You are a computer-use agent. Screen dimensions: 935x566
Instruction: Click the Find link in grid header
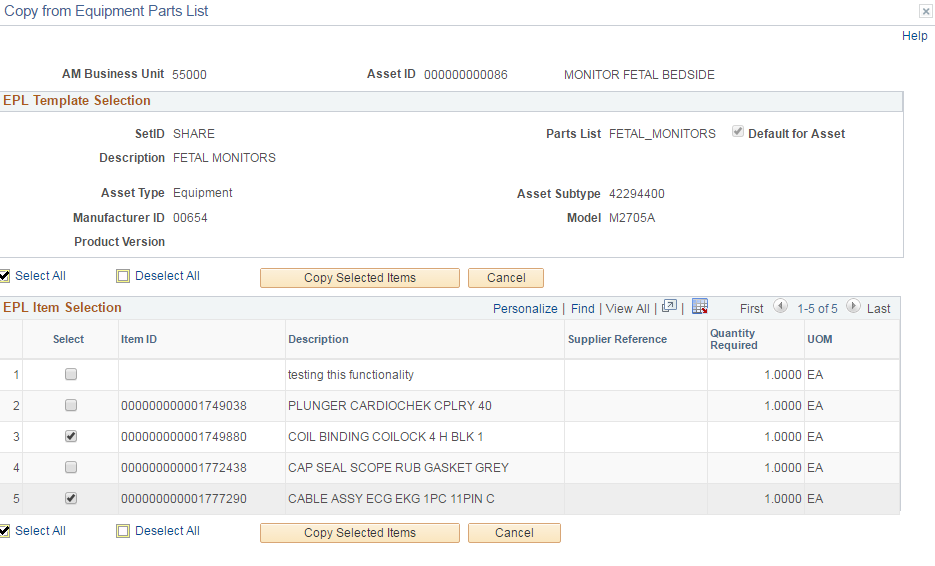[582, 309]
